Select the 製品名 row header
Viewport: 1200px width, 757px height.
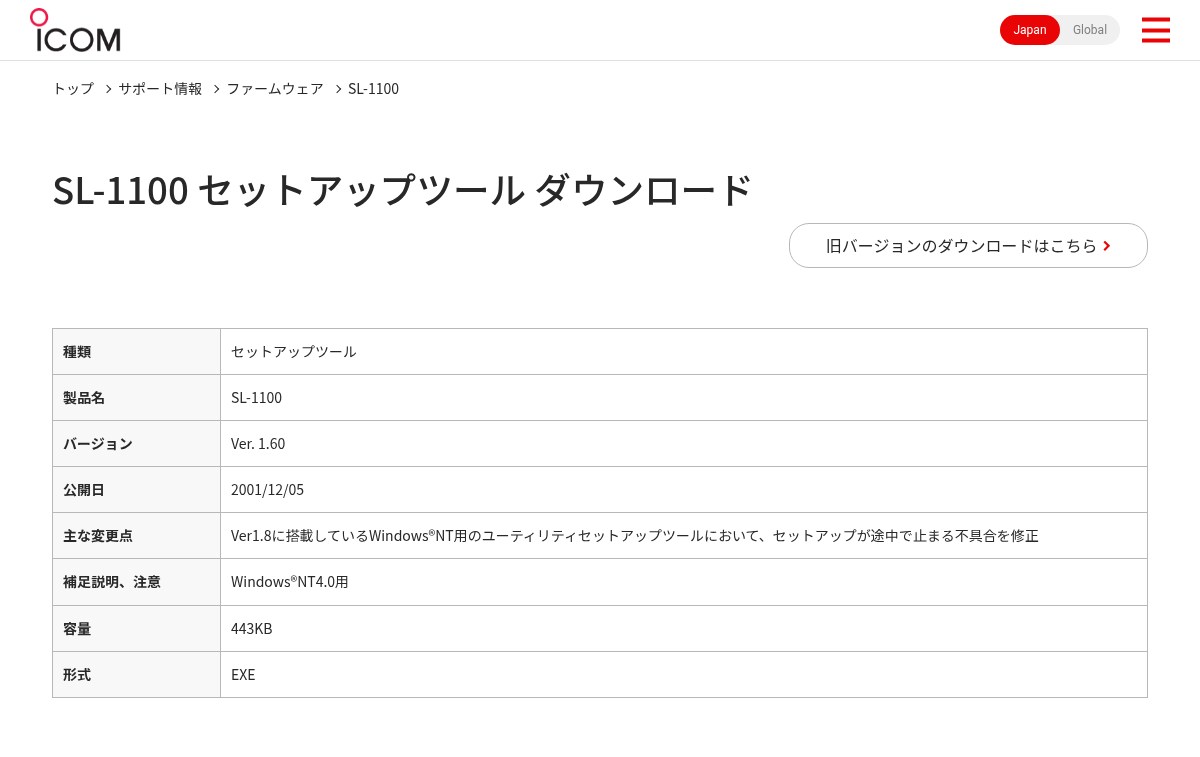(136, 398)
